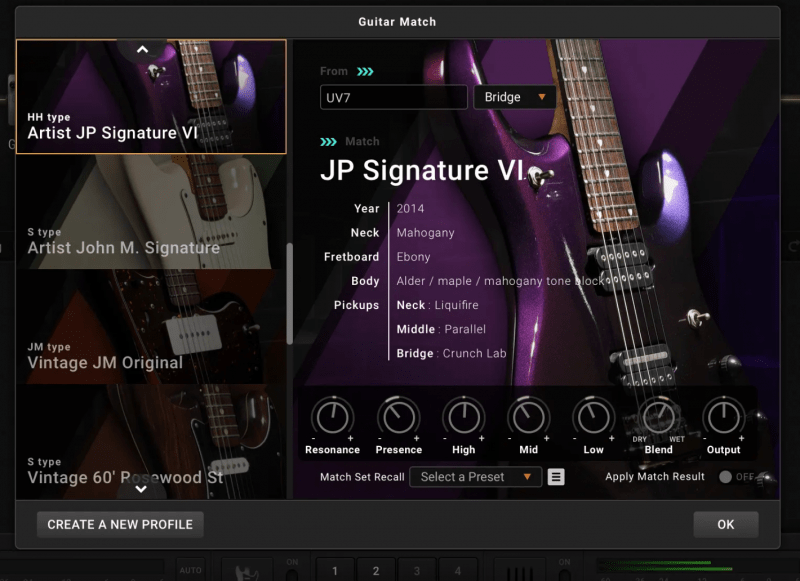Click the Dry/Wet Blend knob
The image size is (800, 581).
pos(659,417)
